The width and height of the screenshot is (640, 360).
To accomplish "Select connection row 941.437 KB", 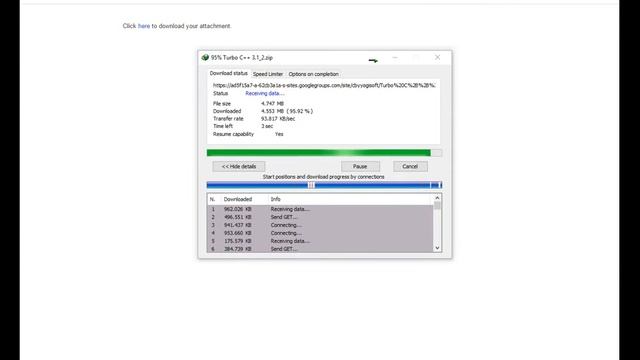I will coord(320,225).
